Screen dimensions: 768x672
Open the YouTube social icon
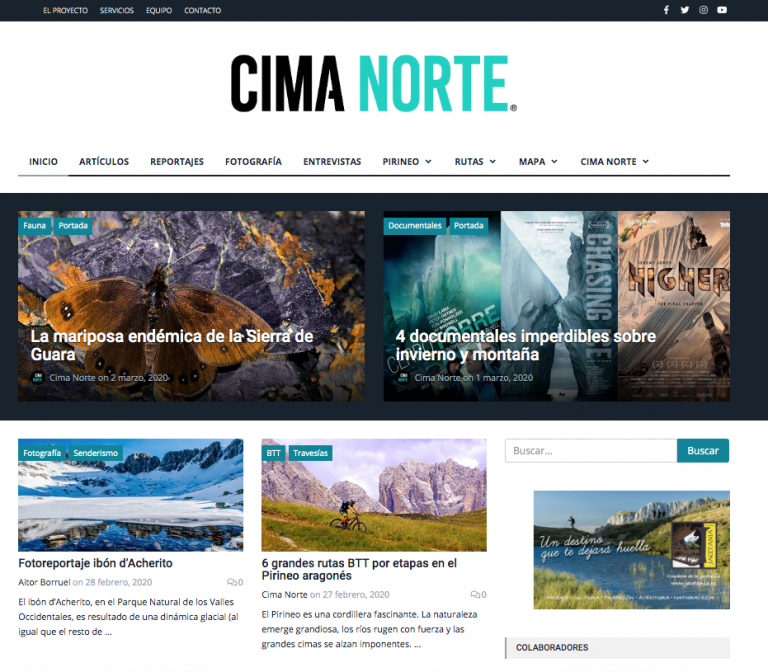click(x=722, y=10)
